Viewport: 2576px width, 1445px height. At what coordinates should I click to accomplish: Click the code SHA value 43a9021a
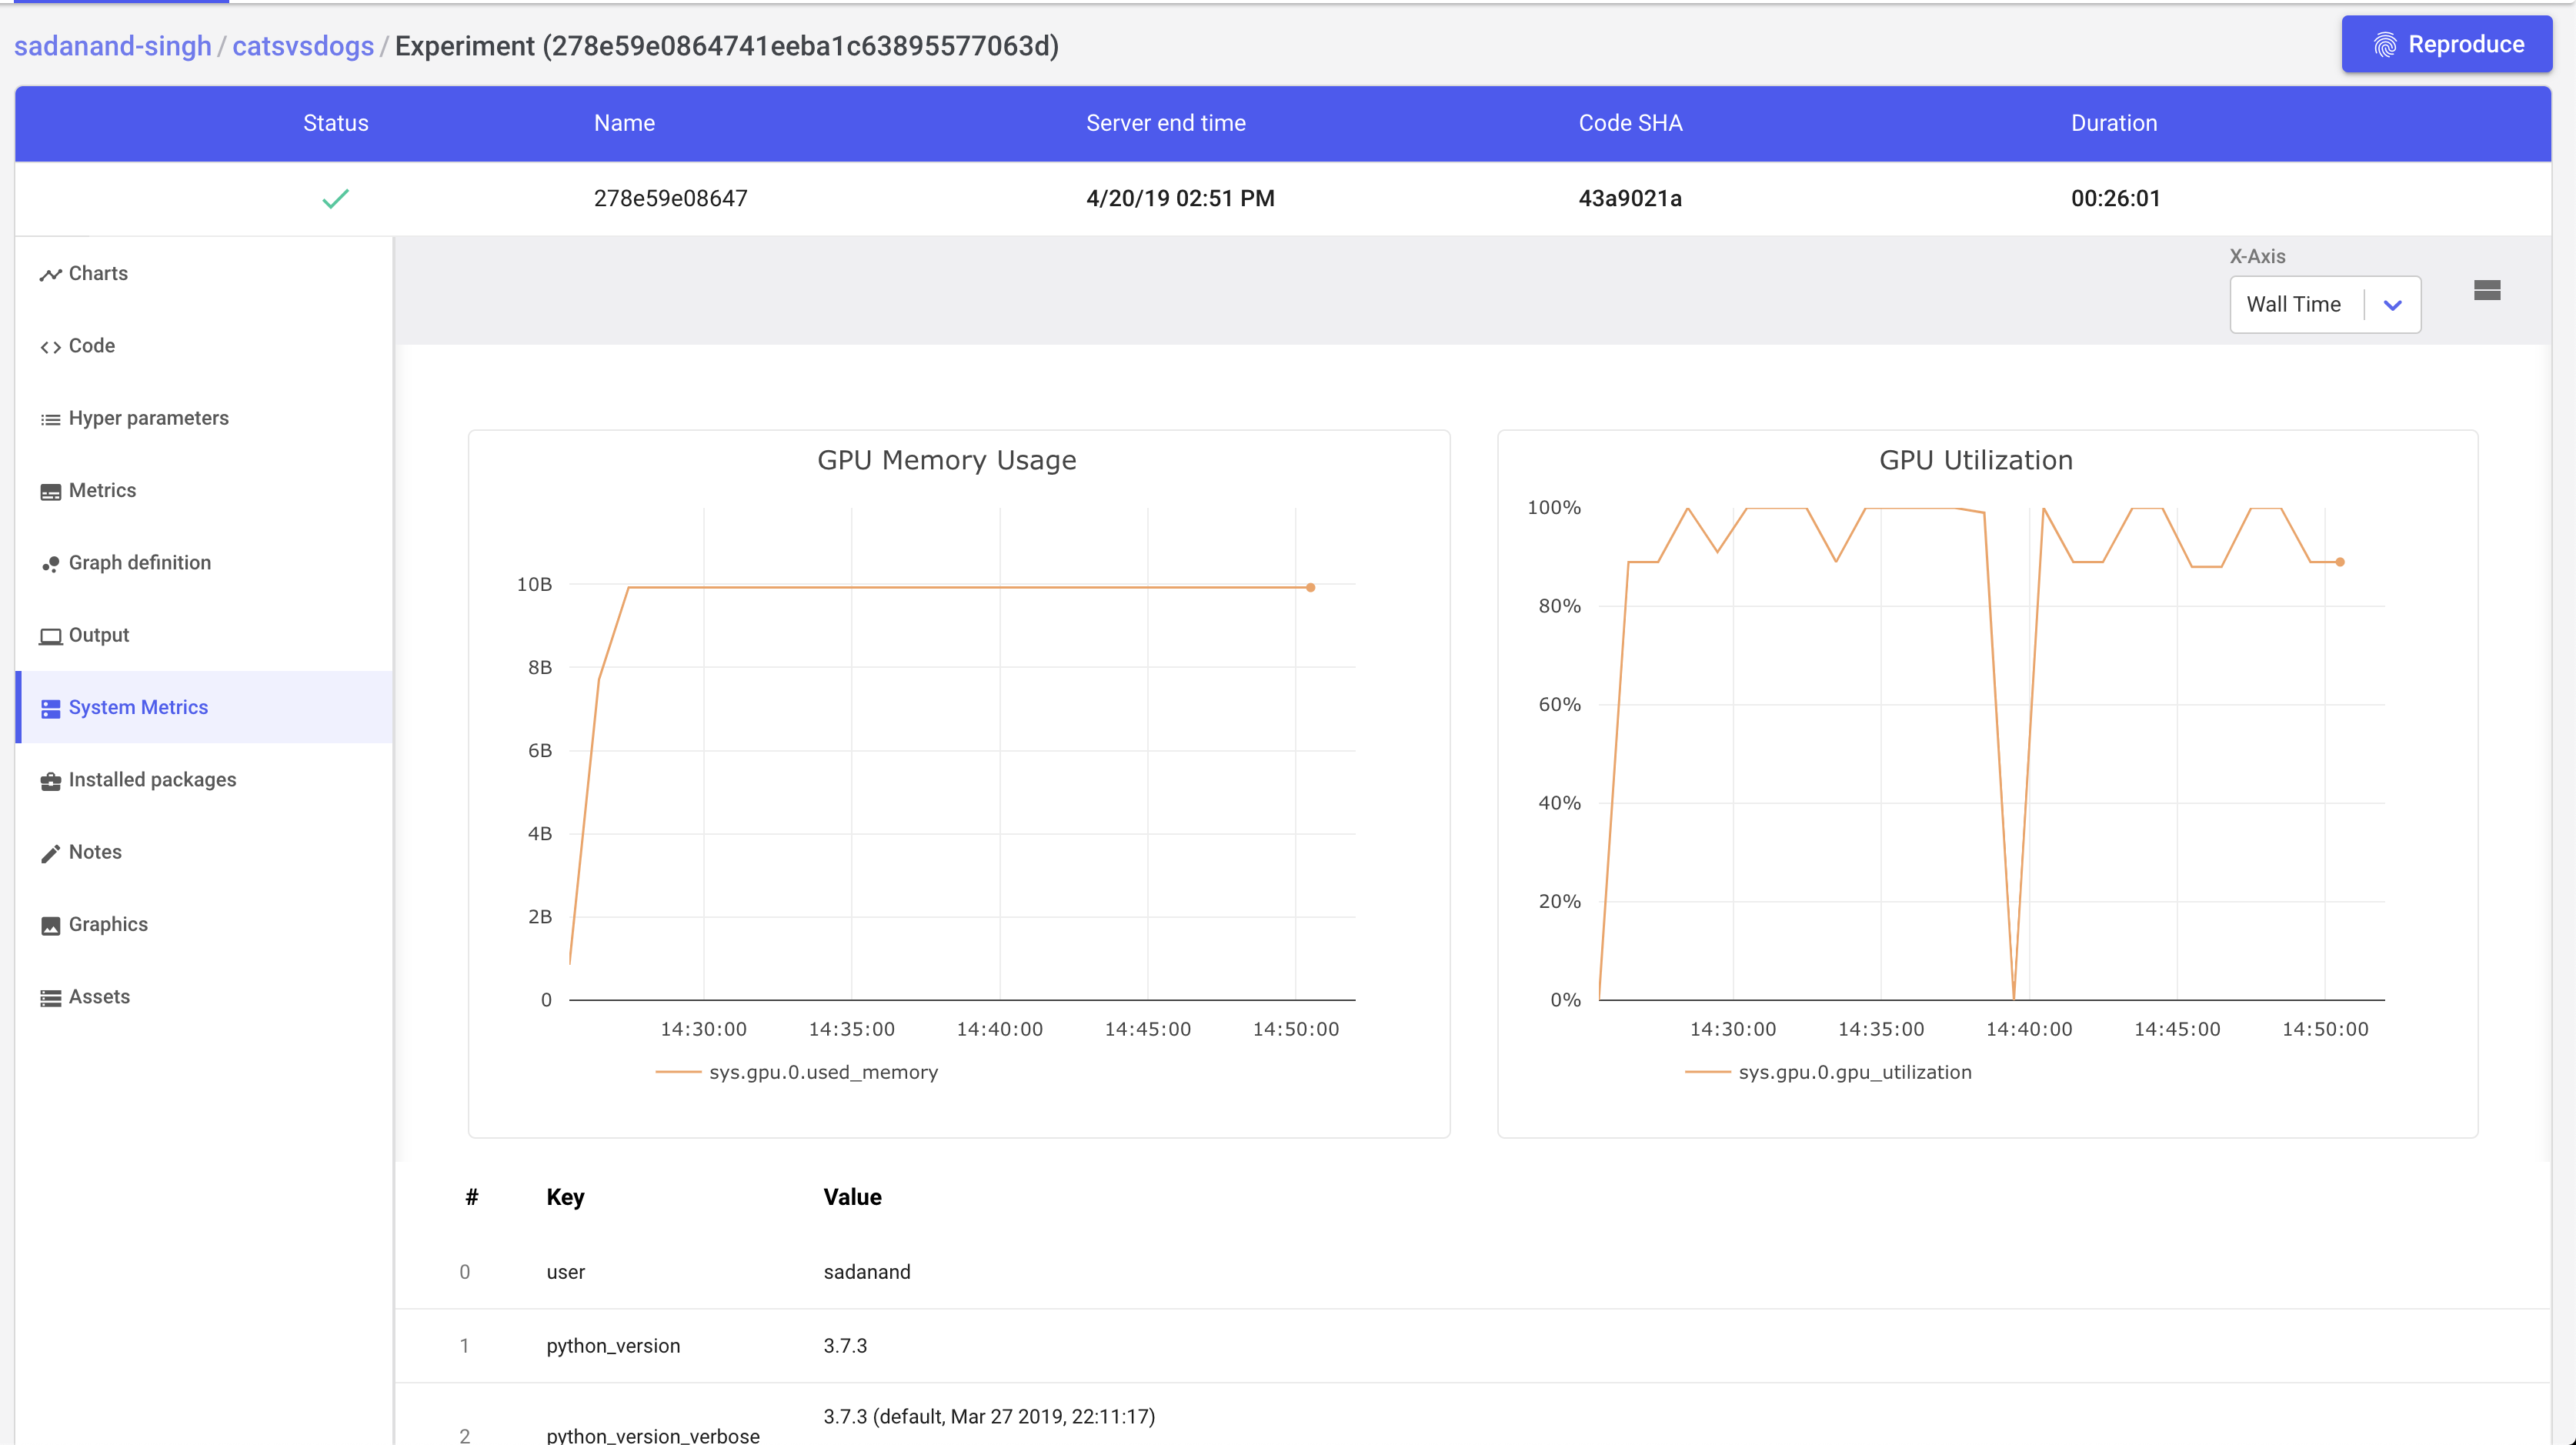[x=1630, y=198]
